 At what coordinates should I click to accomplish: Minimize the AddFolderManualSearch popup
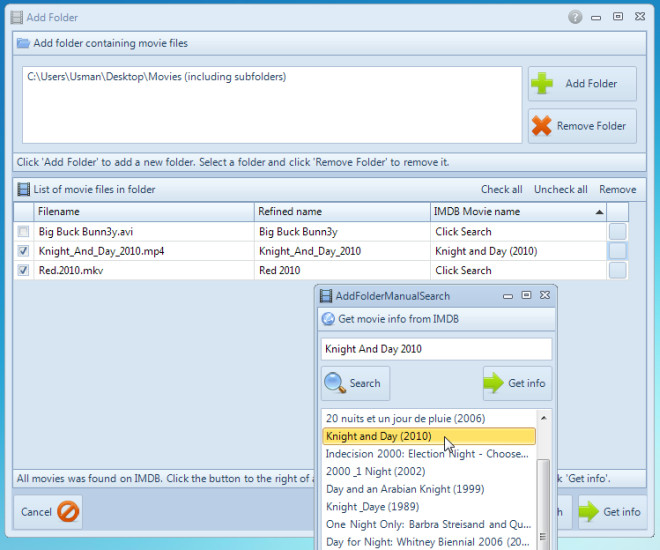508,296
